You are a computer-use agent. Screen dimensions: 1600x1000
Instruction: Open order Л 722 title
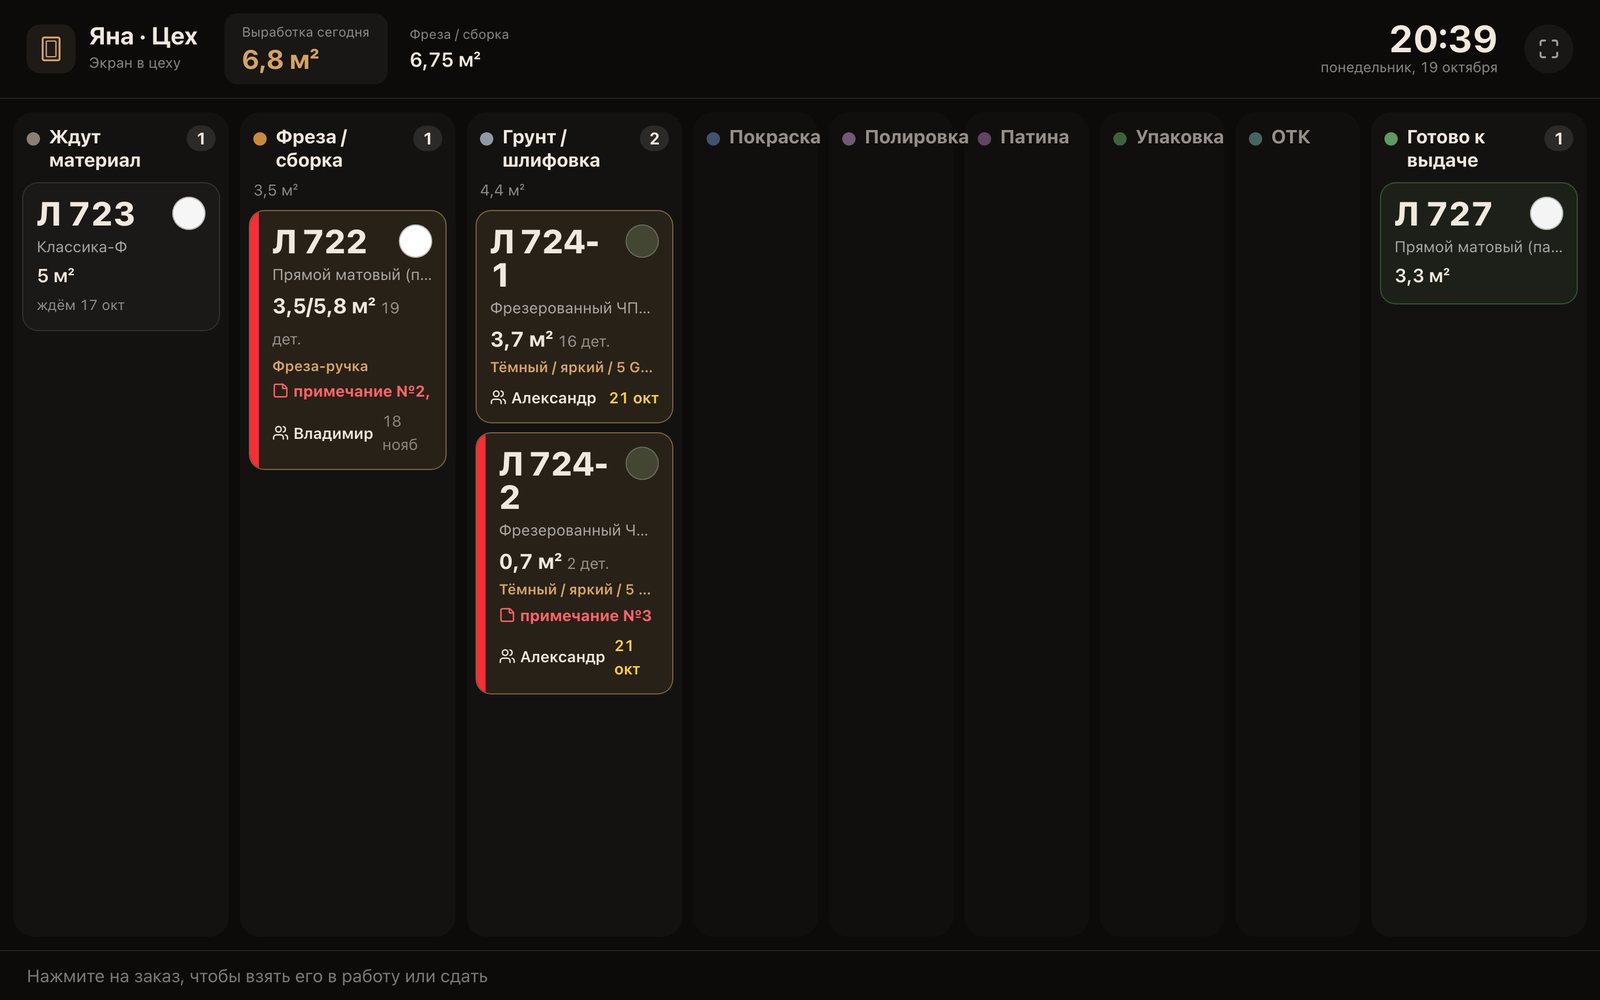[x=320, y=241]
